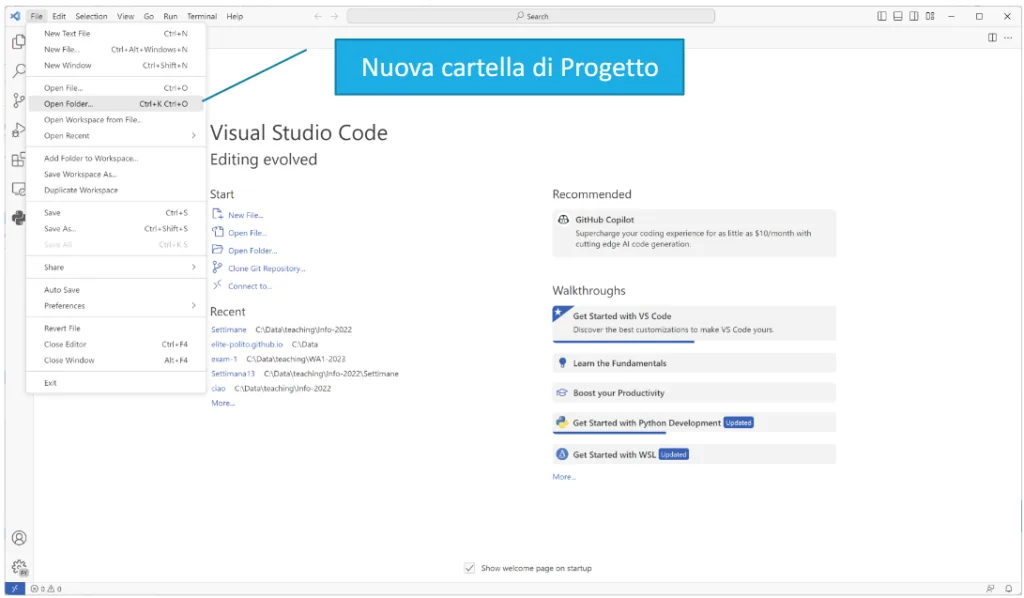Uncheck Show welcome page on startup
Viewport: 1024px width, 598px height.
point(470,568)
